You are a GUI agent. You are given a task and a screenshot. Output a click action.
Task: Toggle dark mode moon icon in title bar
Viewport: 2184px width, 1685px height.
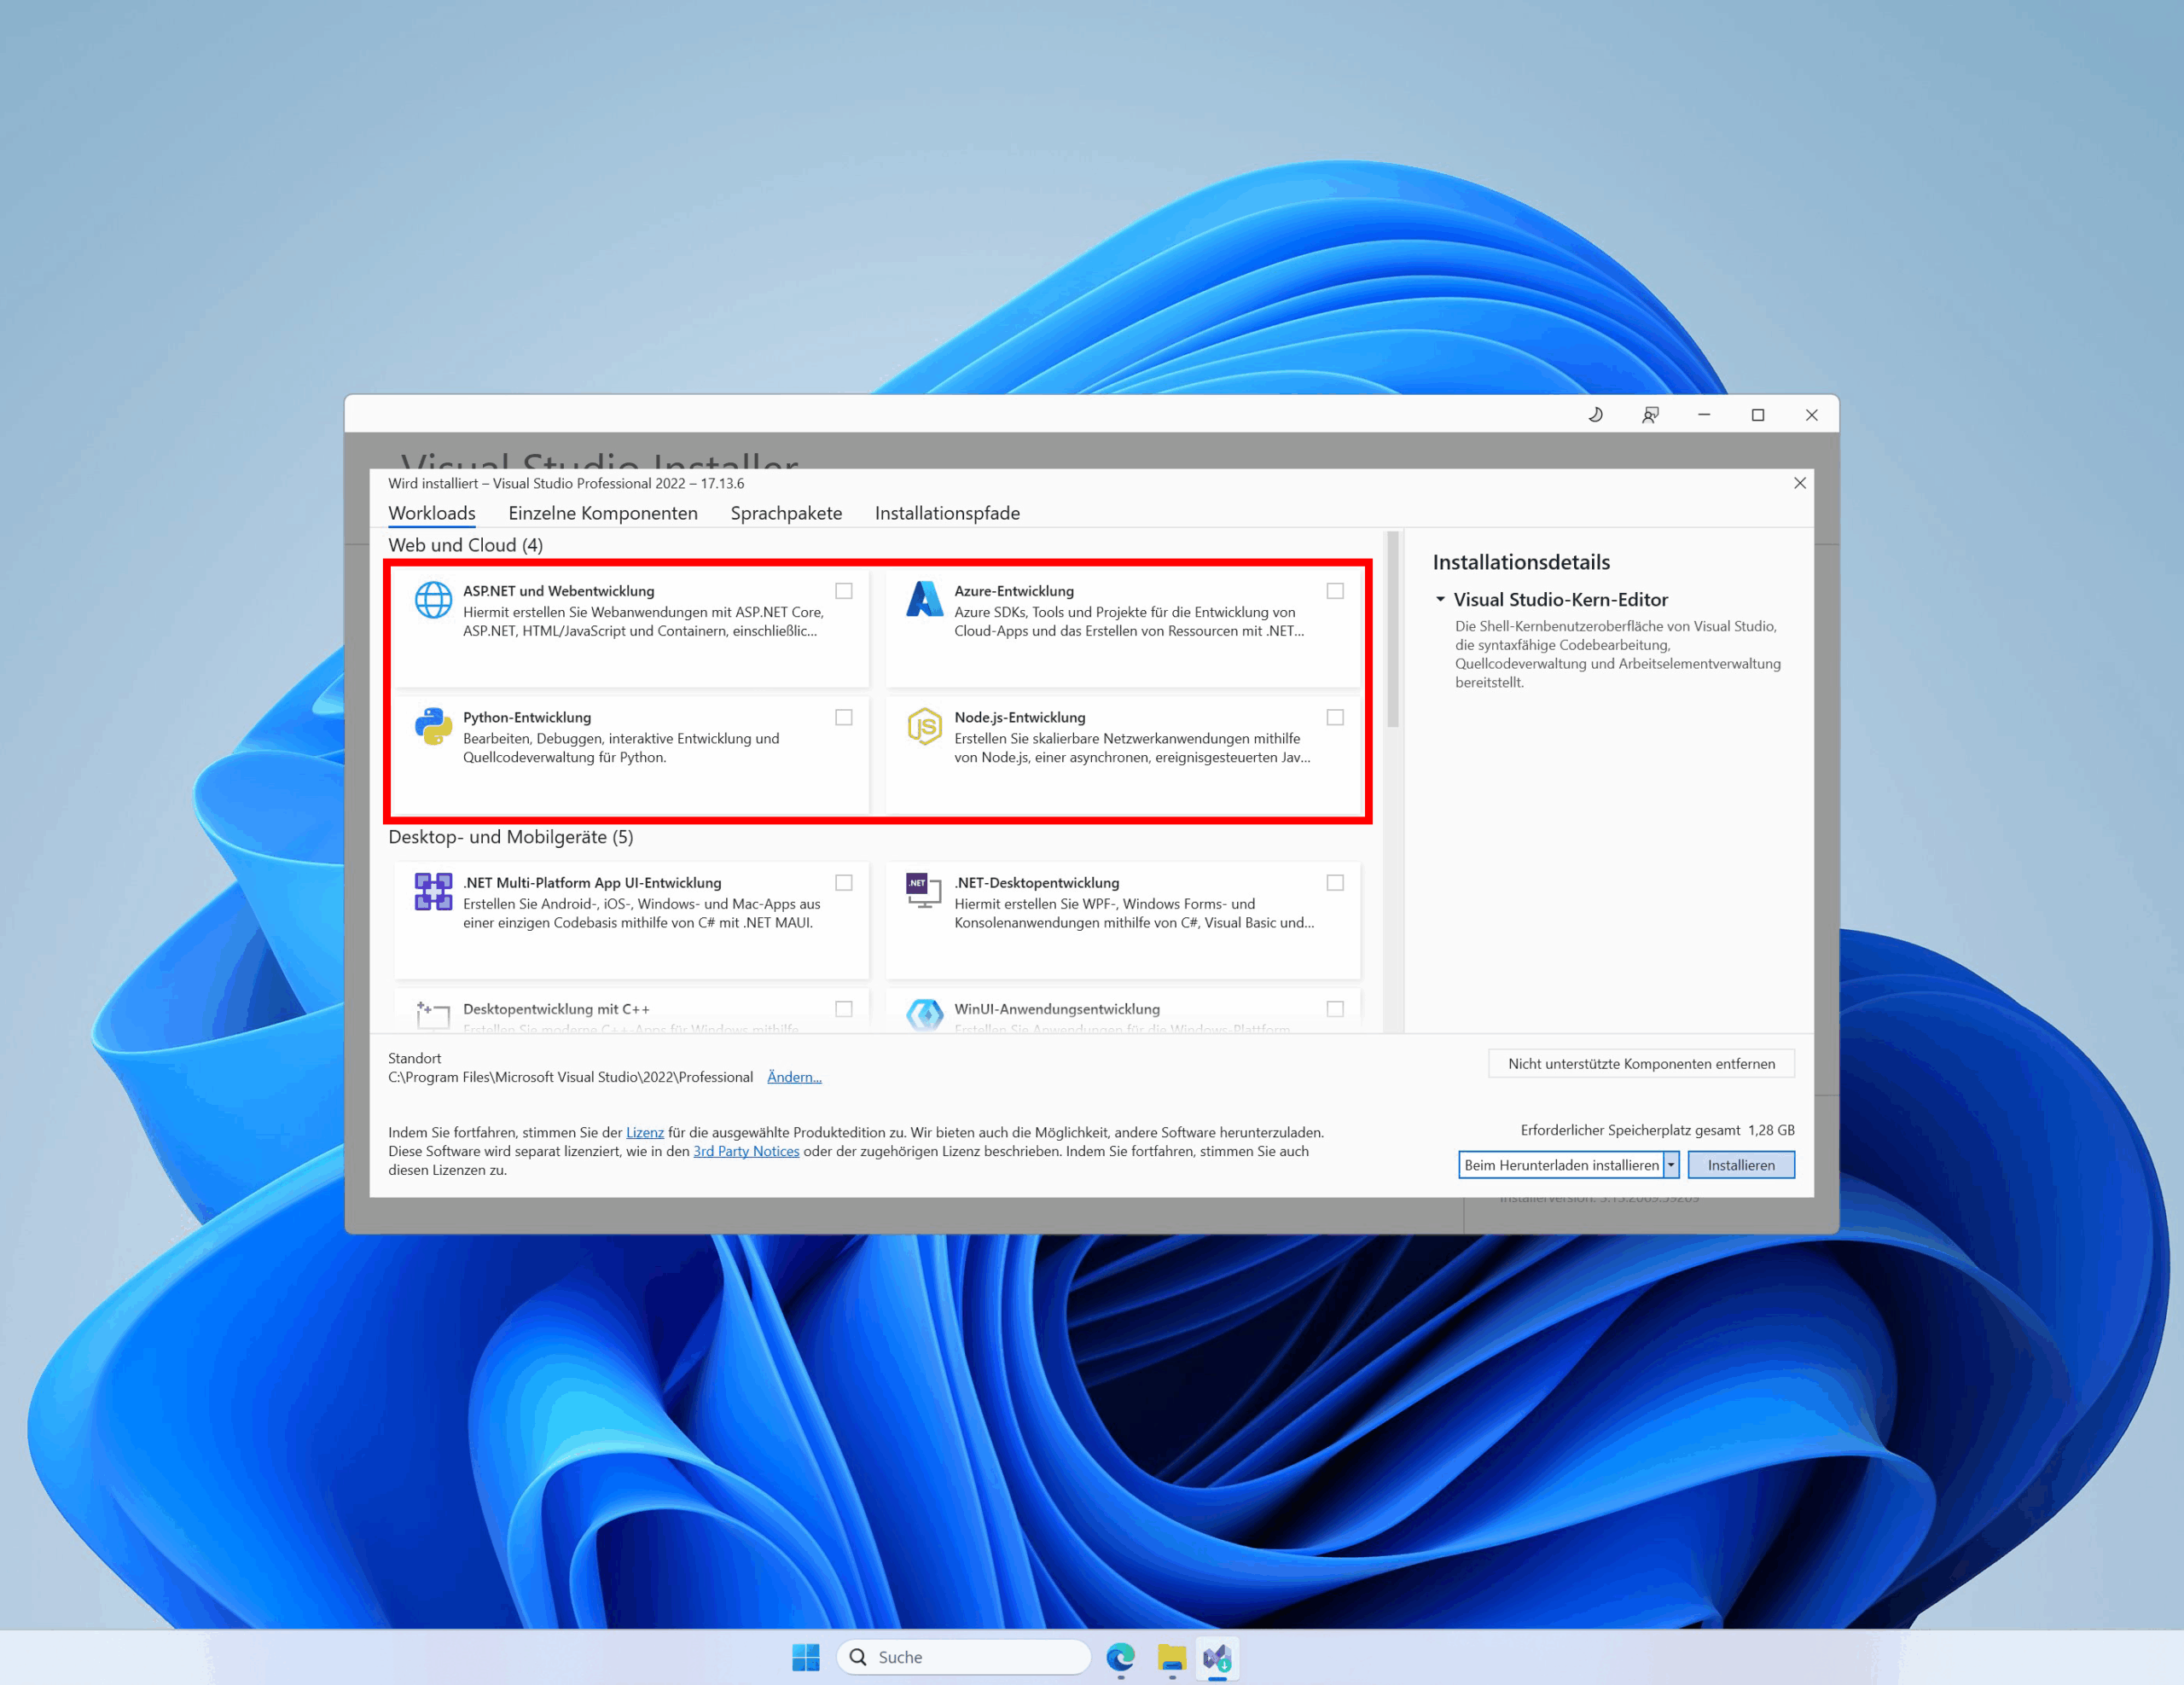[x=1595, y=415]
